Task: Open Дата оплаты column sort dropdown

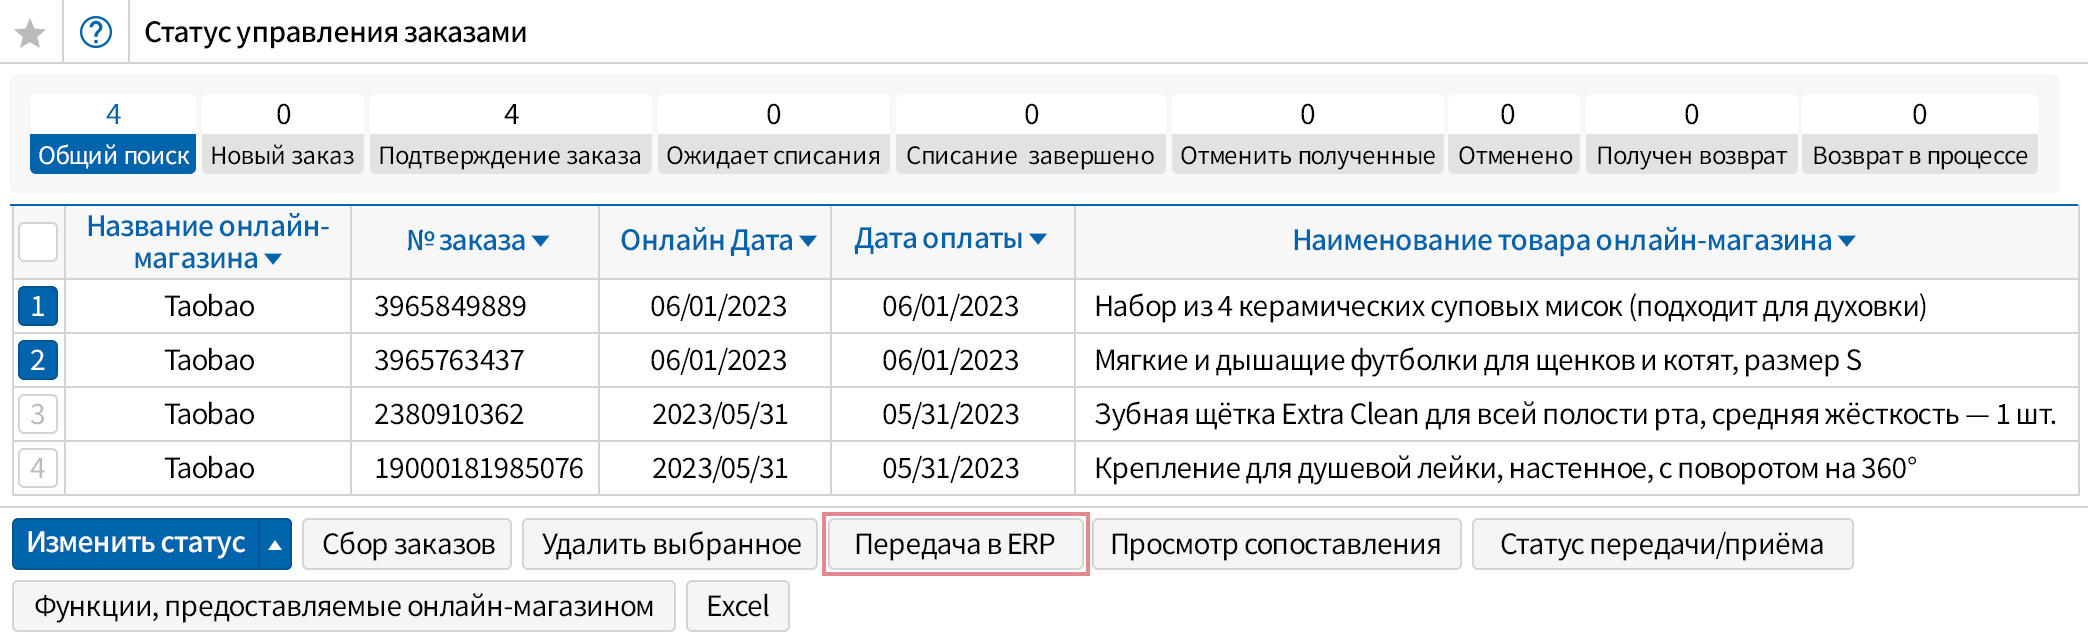Action: pyautogui.click(x=1038, y=239)
